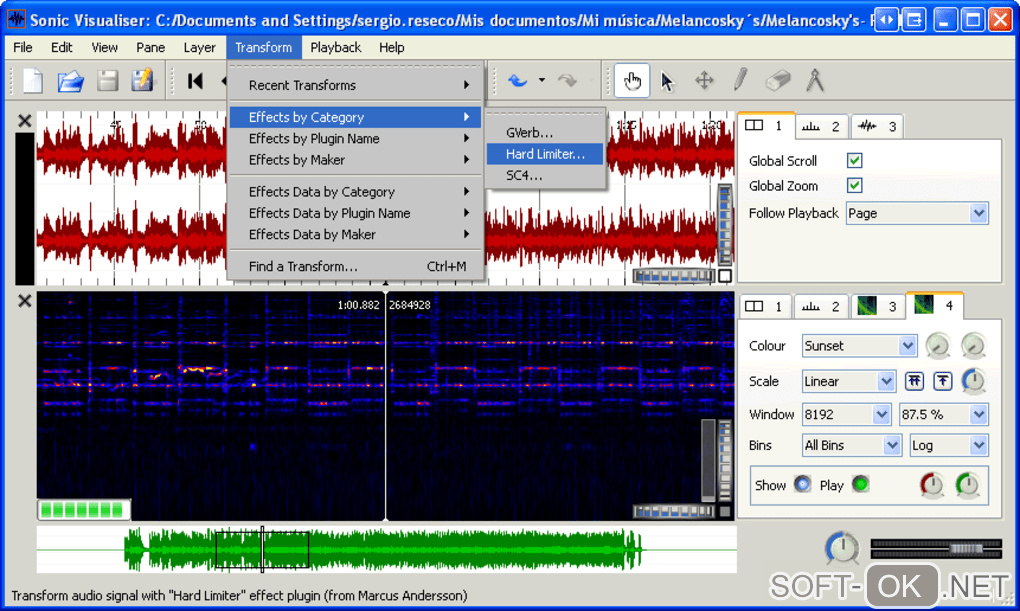Choose the Measure compass tool
The height and width of the screenshot is (611, 1020).
click(x=815, y=81)
